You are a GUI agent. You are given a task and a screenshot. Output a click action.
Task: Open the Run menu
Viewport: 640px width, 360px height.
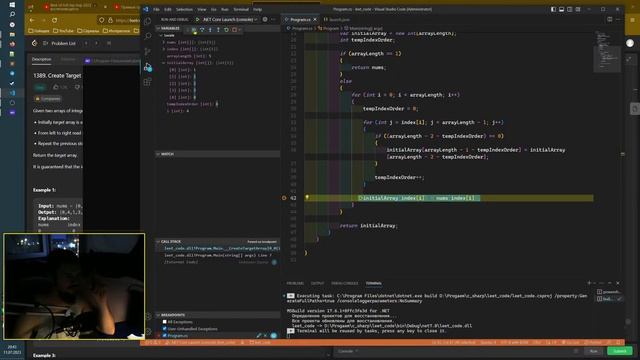[225, 9]
